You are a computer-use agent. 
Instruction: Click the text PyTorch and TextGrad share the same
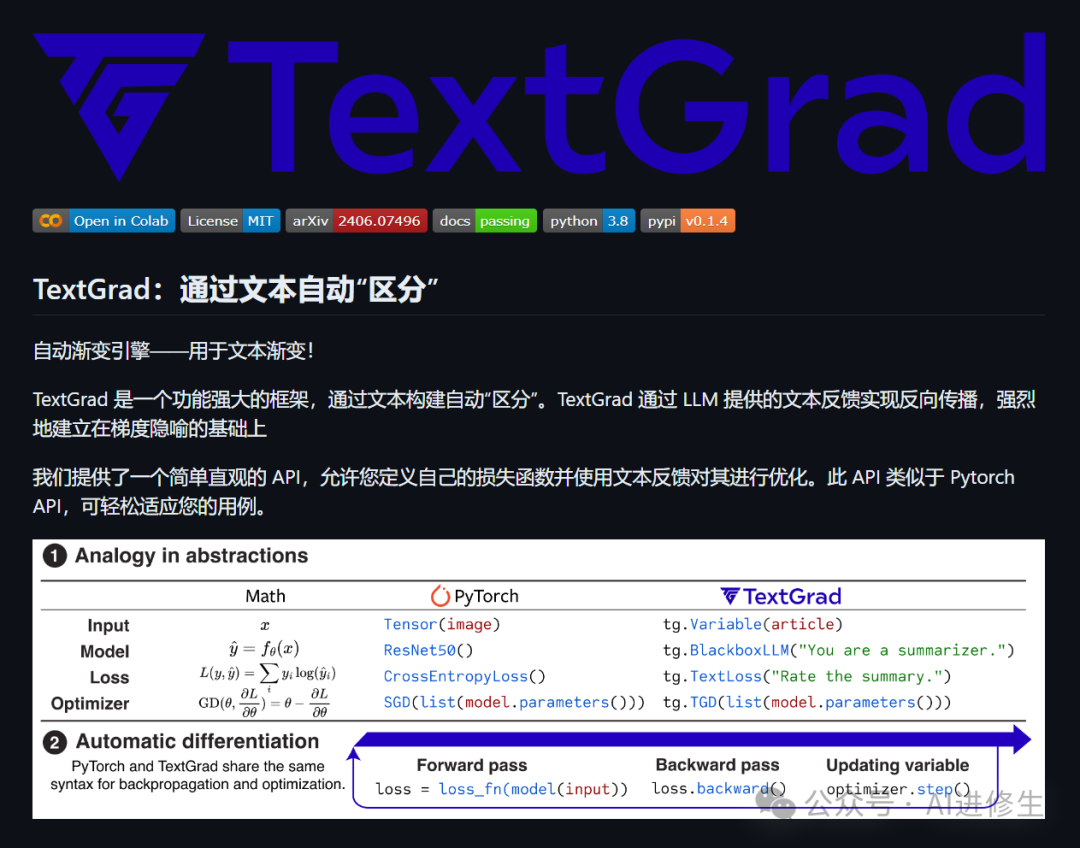tap(198, 766)
